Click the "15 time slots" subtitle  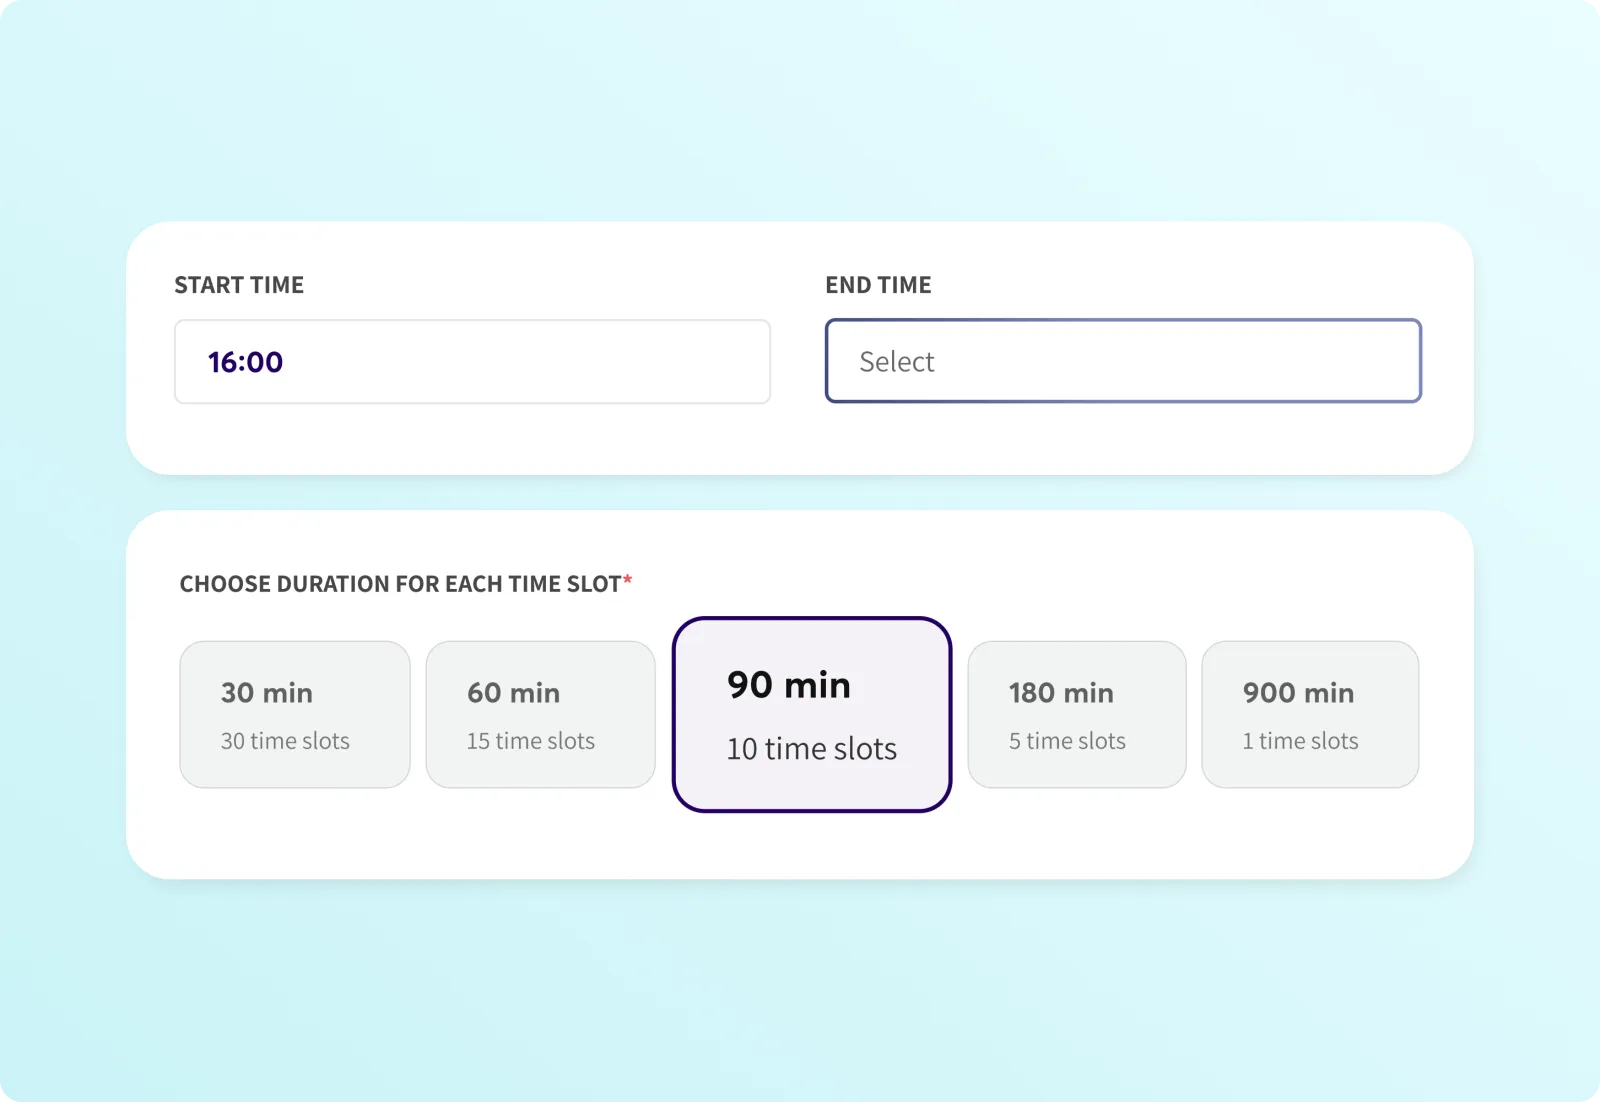pyautogui.click(x=530, y=741)
